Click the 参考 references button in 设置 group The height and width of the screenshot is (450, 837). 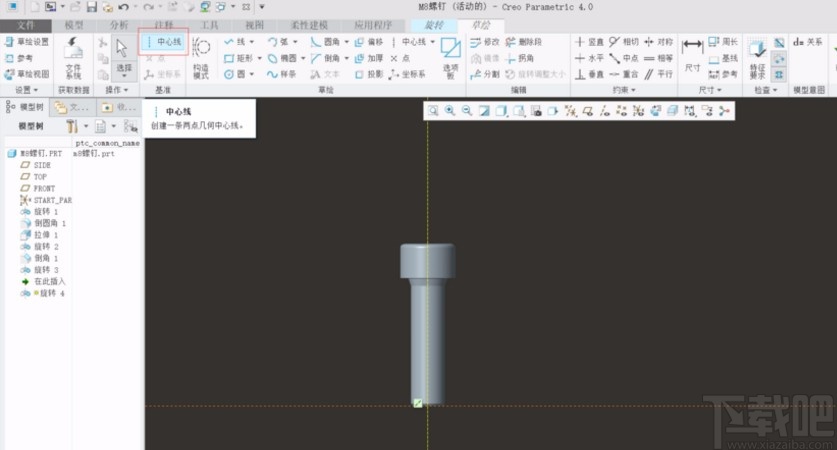pyautogui.click(x=19, y=58)
